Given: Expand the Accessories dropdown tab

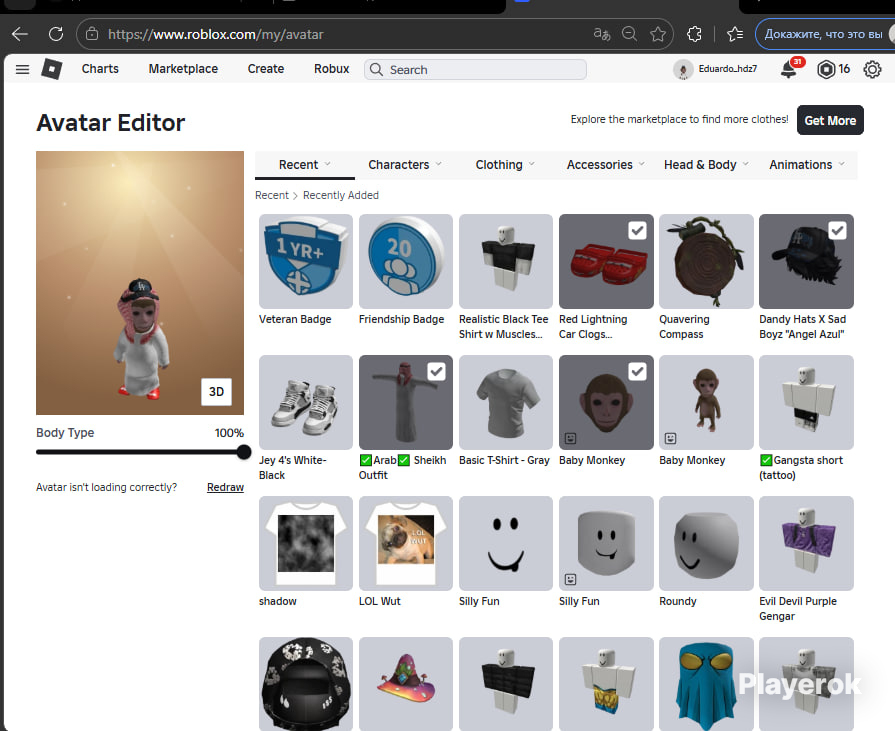Looking at the screenshot, I should pyautogui.click(x=604, y=165).
